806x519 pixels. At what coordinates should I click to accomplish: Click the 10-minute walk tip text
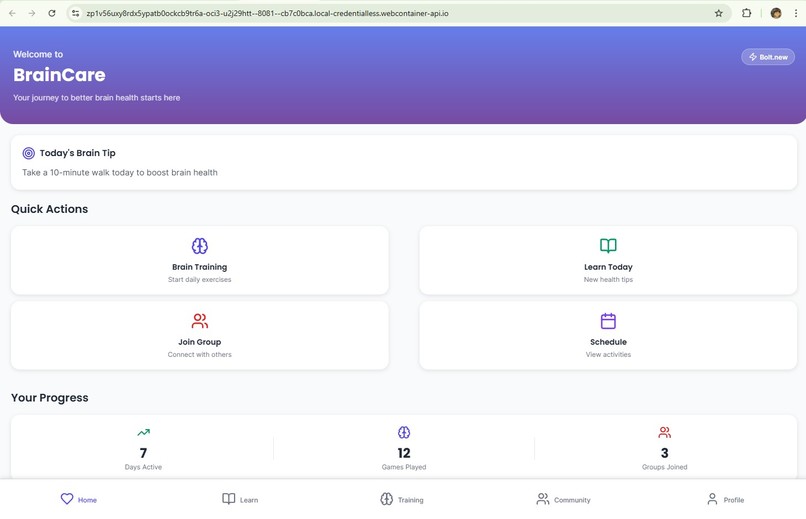120,173
